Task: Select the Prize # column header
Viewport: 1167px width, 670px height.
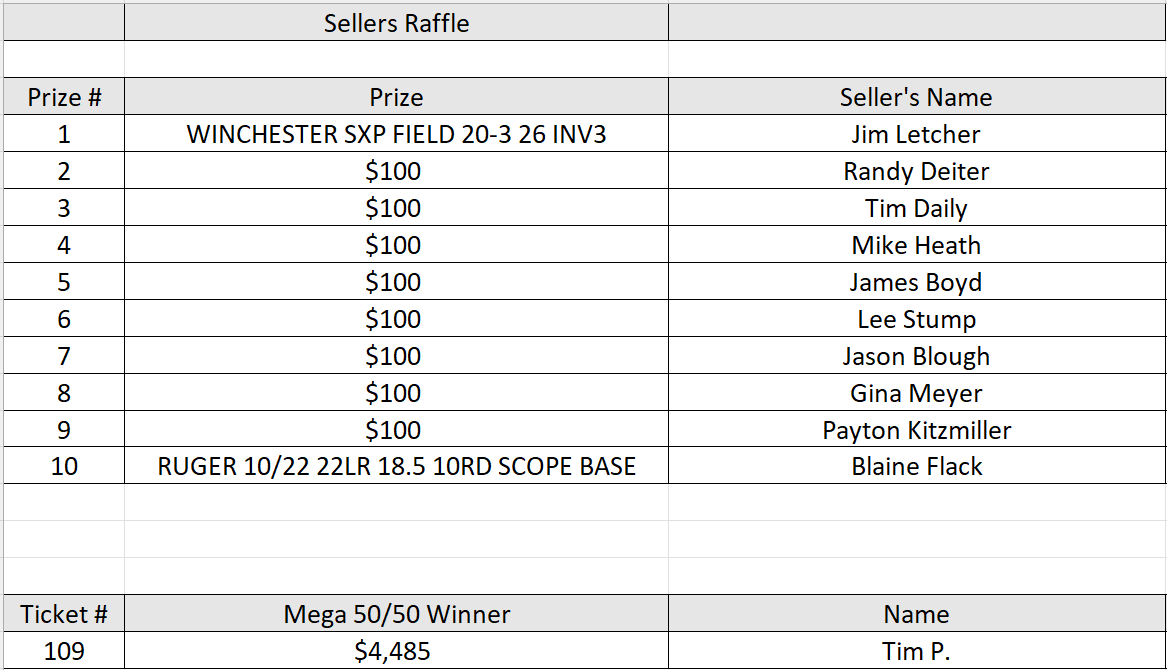Action: (x=64, y=97)
